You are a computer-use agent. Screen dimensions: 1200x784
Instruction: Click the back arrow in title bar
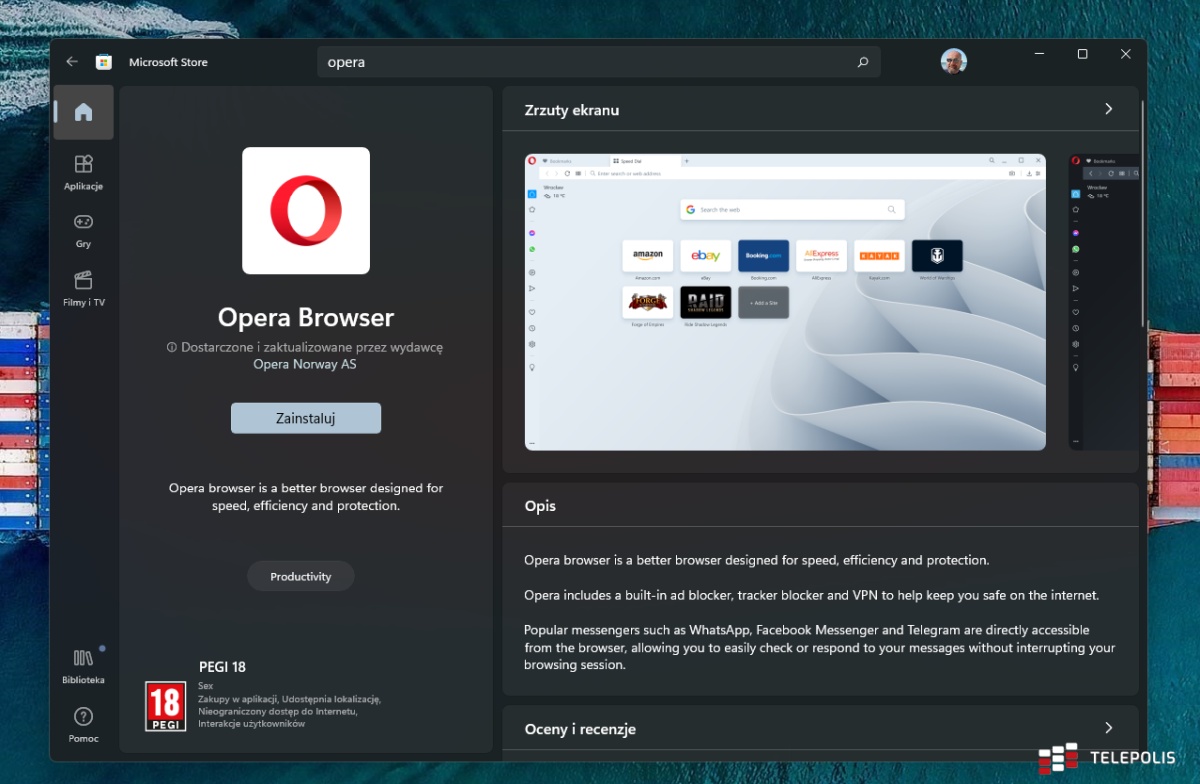(71, 62)
